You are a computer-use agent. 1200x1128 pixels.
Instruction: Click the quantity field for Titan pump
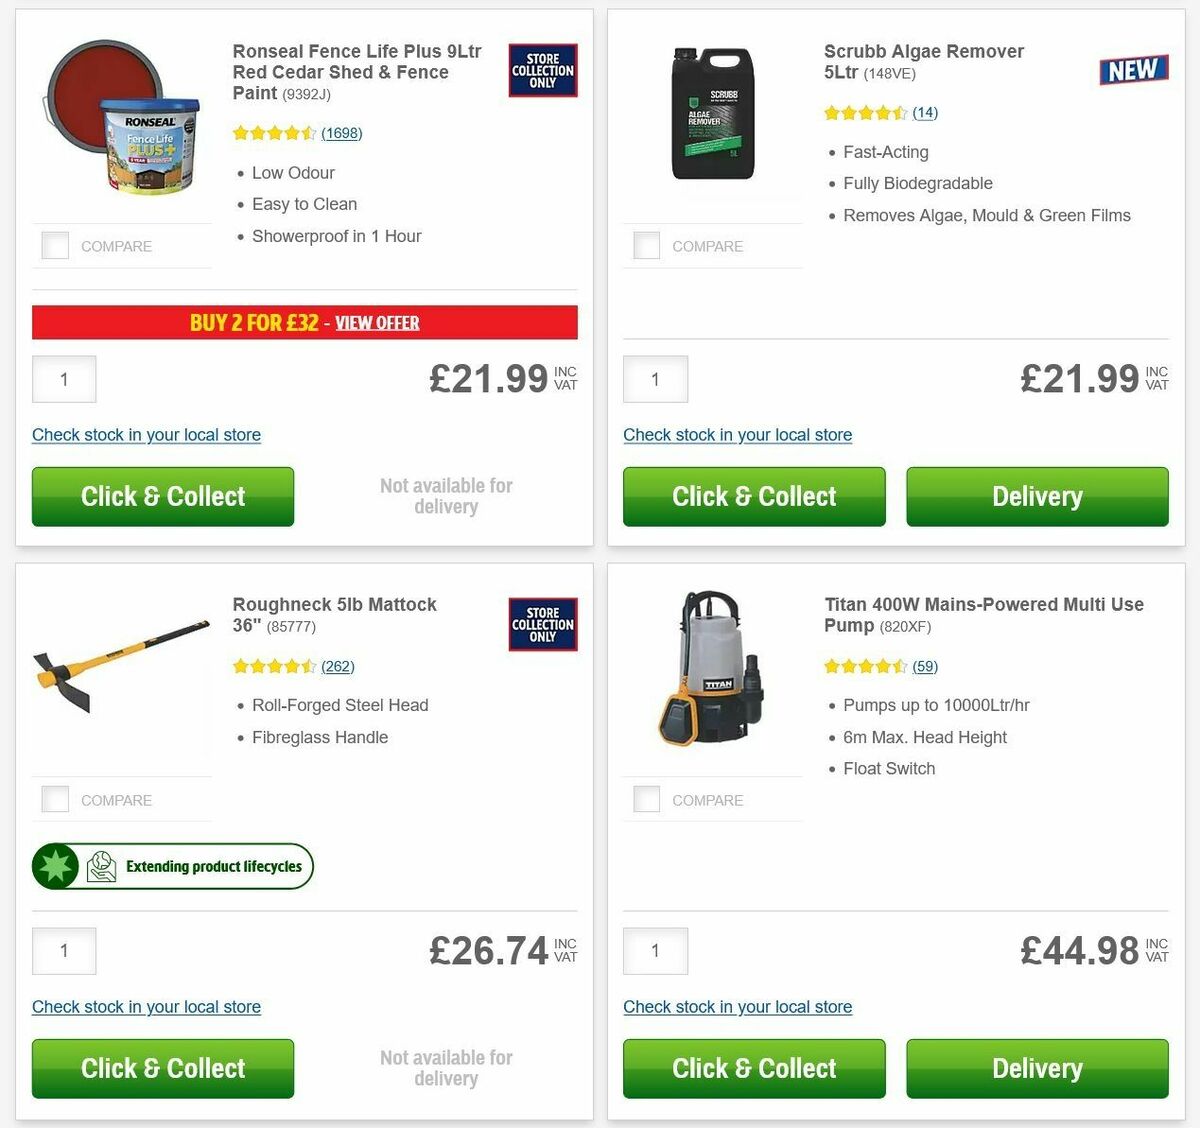(x=655, y=951)
